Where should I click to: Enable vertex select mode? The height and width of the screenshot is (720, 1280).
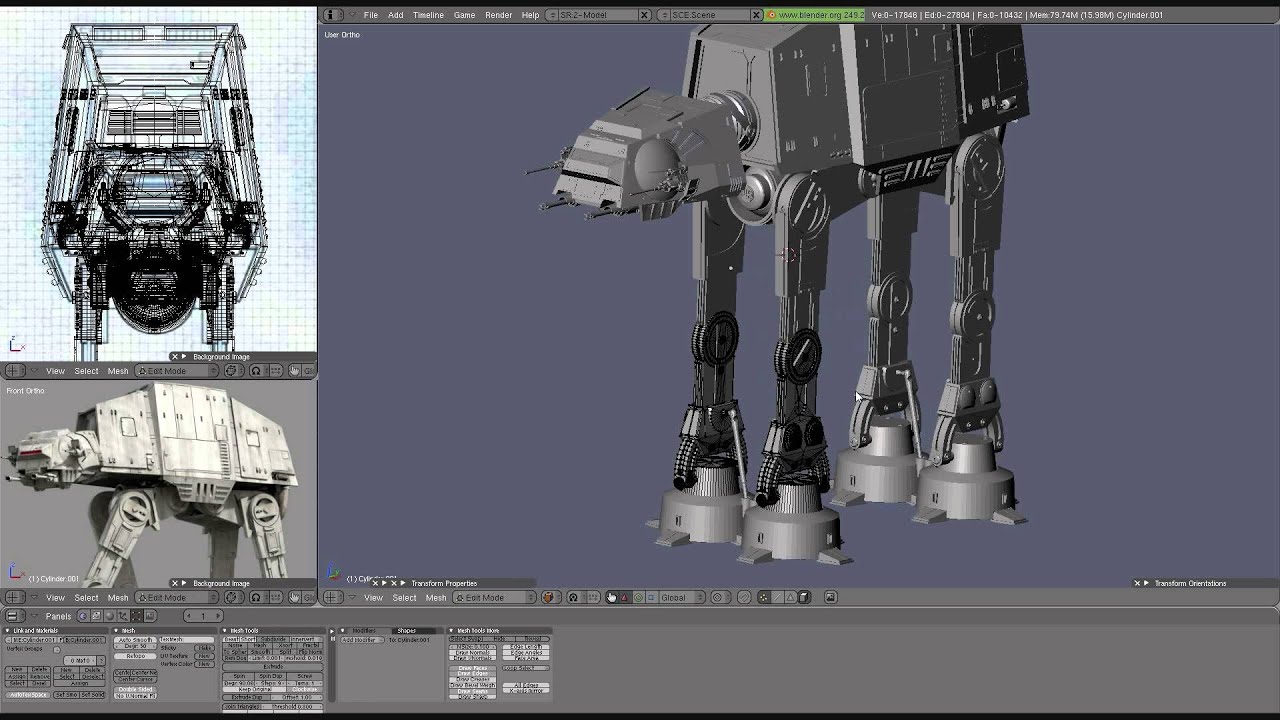click(x=763, y=597)
